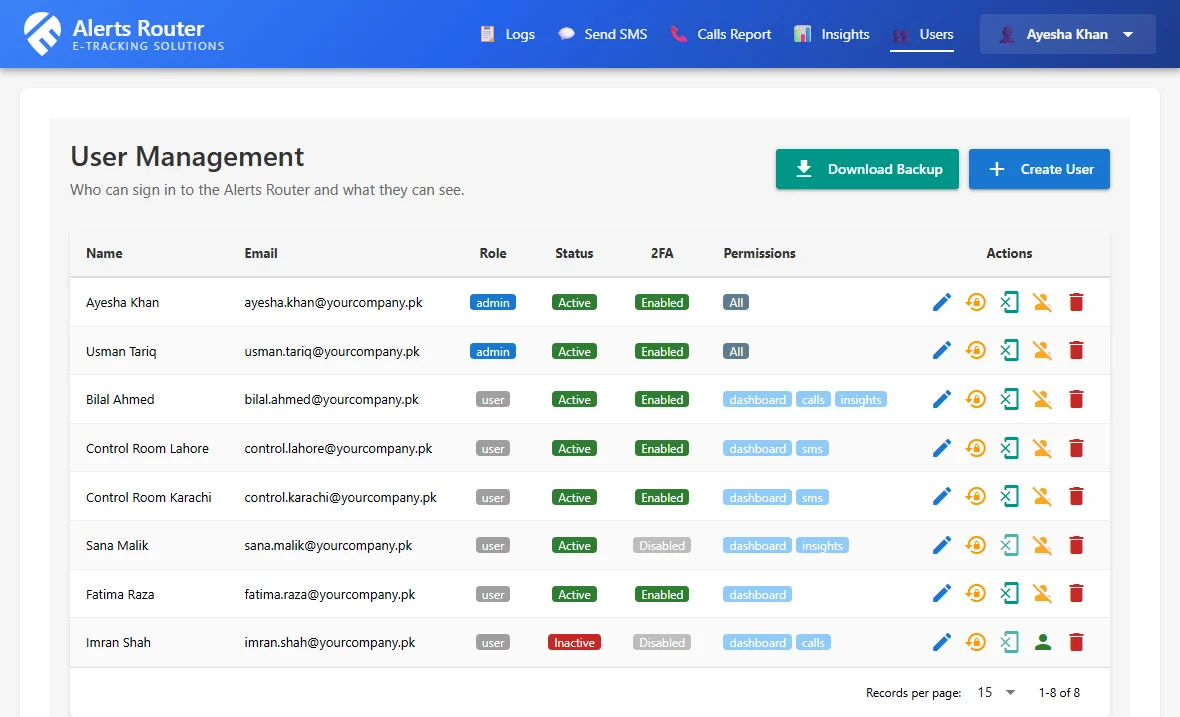Delete Ayesha Khan with the trash icon
The width and height of the screenshot is (1180, 717).
pos(1076,302)
